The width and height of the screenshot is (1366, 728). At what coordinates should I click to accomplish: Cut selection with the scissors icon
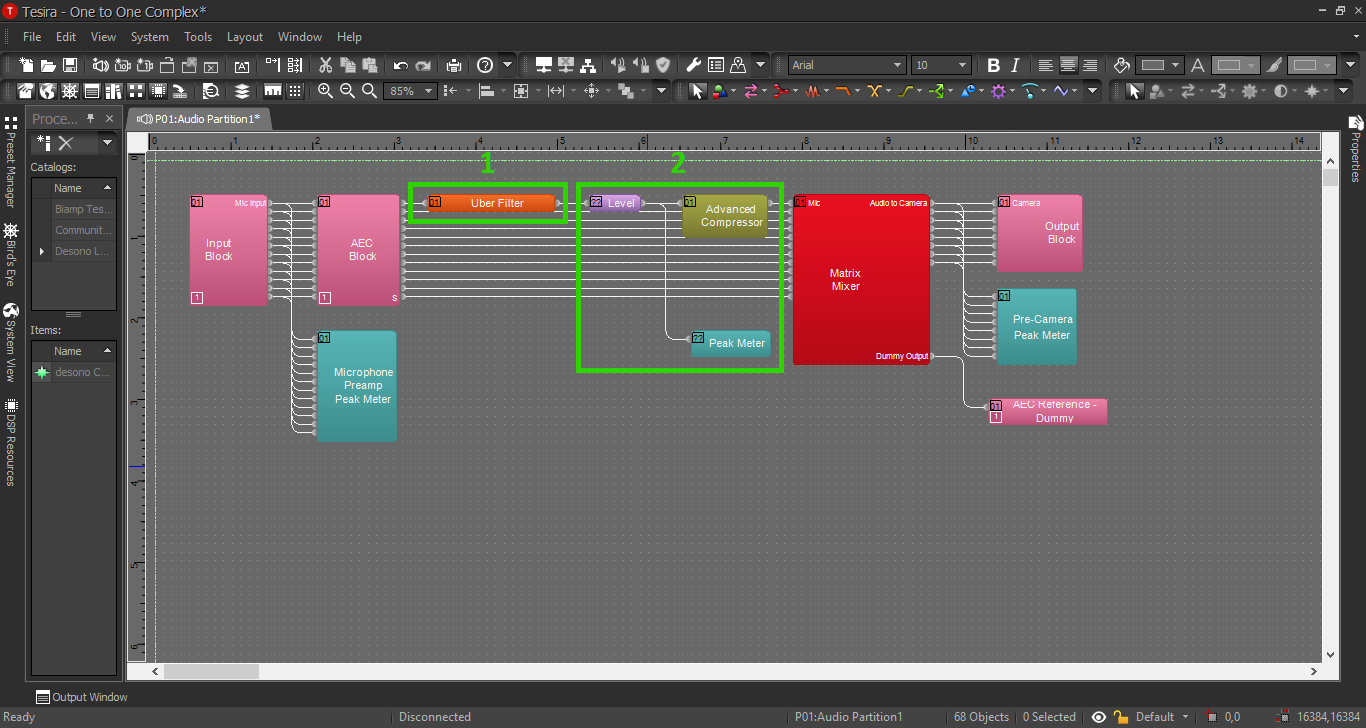(x=325, y=65)
